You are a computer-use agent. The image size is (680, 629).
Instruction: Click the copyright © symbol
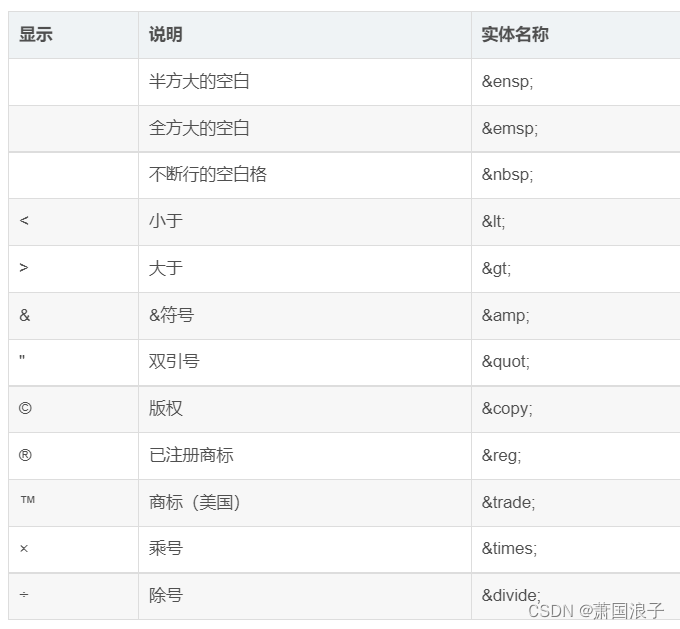click(25, 408)
